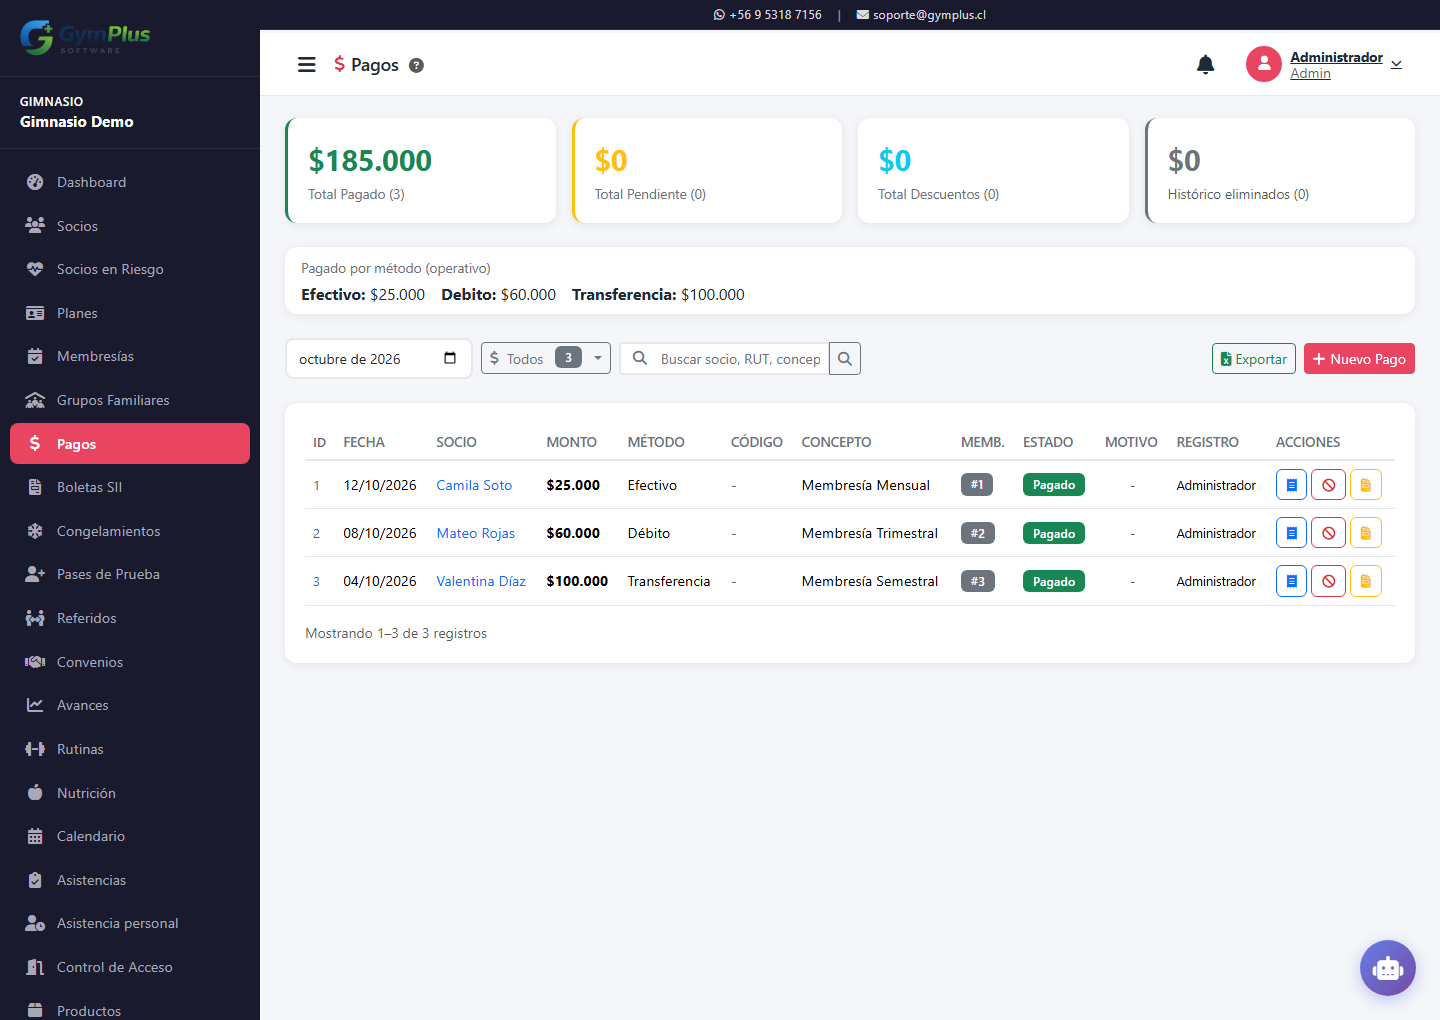Open the Mateo Rojas member link
This screenshot has height=1020, width=1440.
[476, 533]
